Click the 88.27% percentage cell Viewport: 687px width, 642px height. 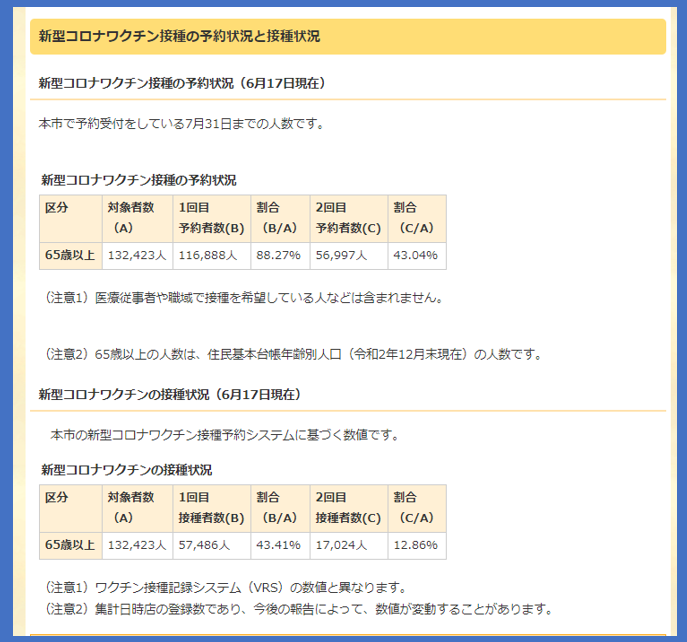[278, 255]
